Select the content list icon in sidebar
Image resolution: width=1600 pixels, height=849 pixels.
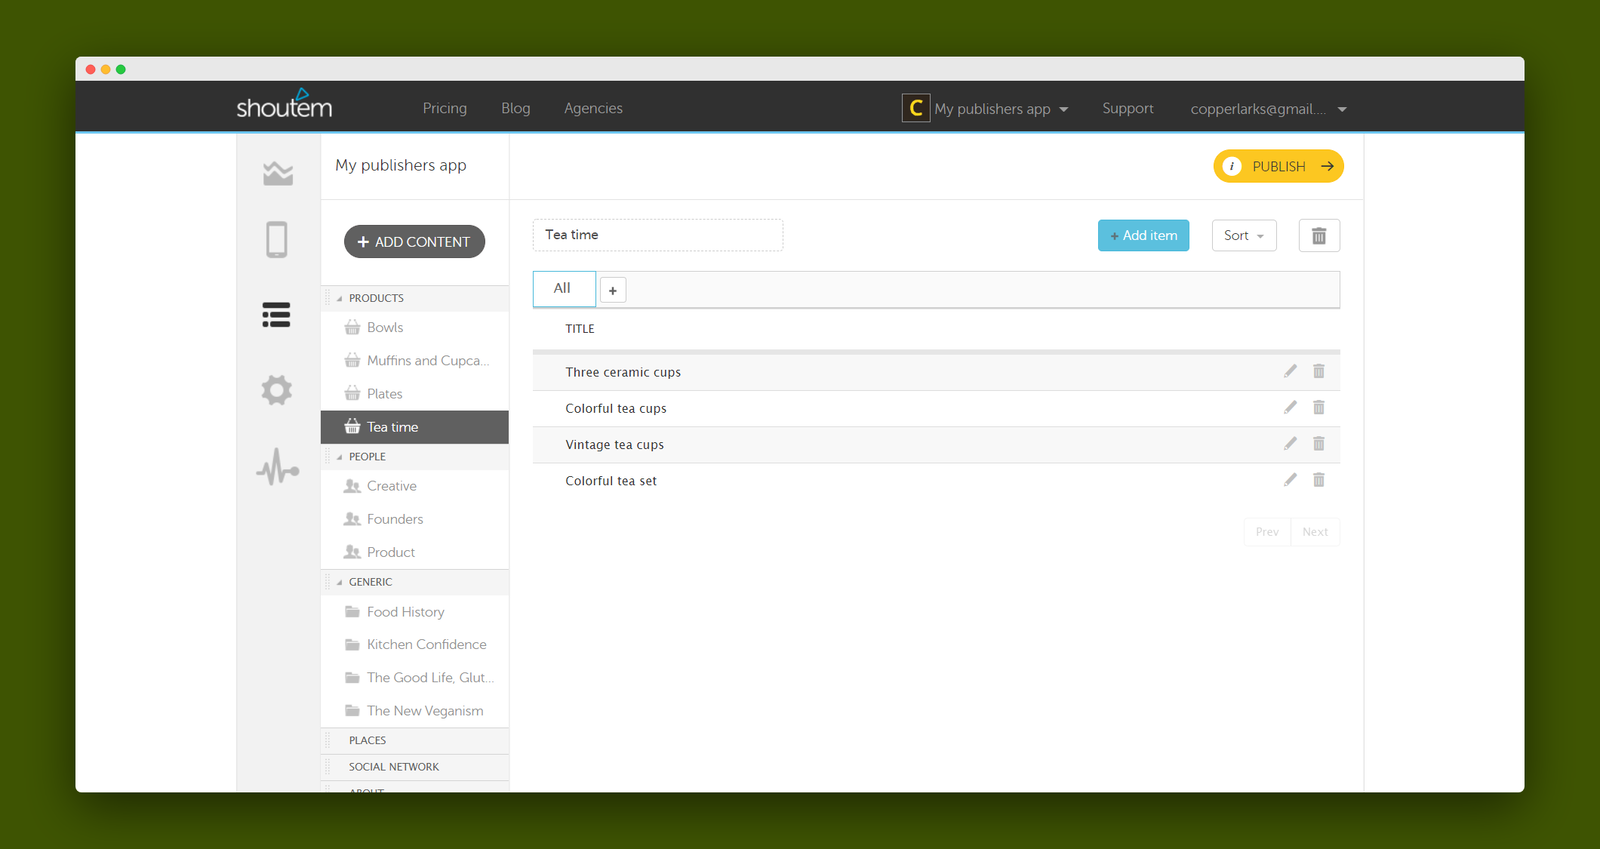pyautogui.click(x=277, y=315)
